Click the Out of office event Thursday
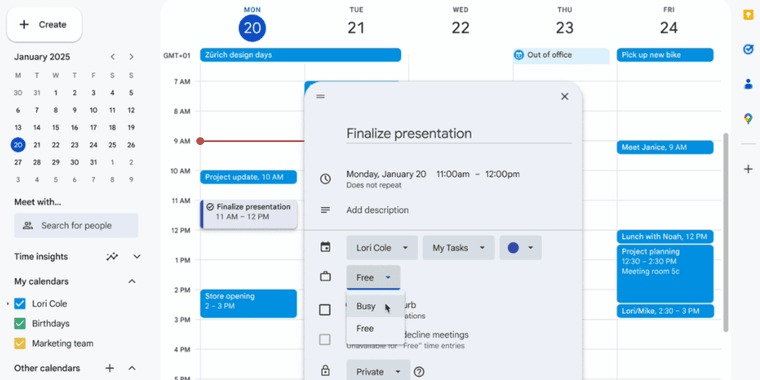 click(561, 56)
